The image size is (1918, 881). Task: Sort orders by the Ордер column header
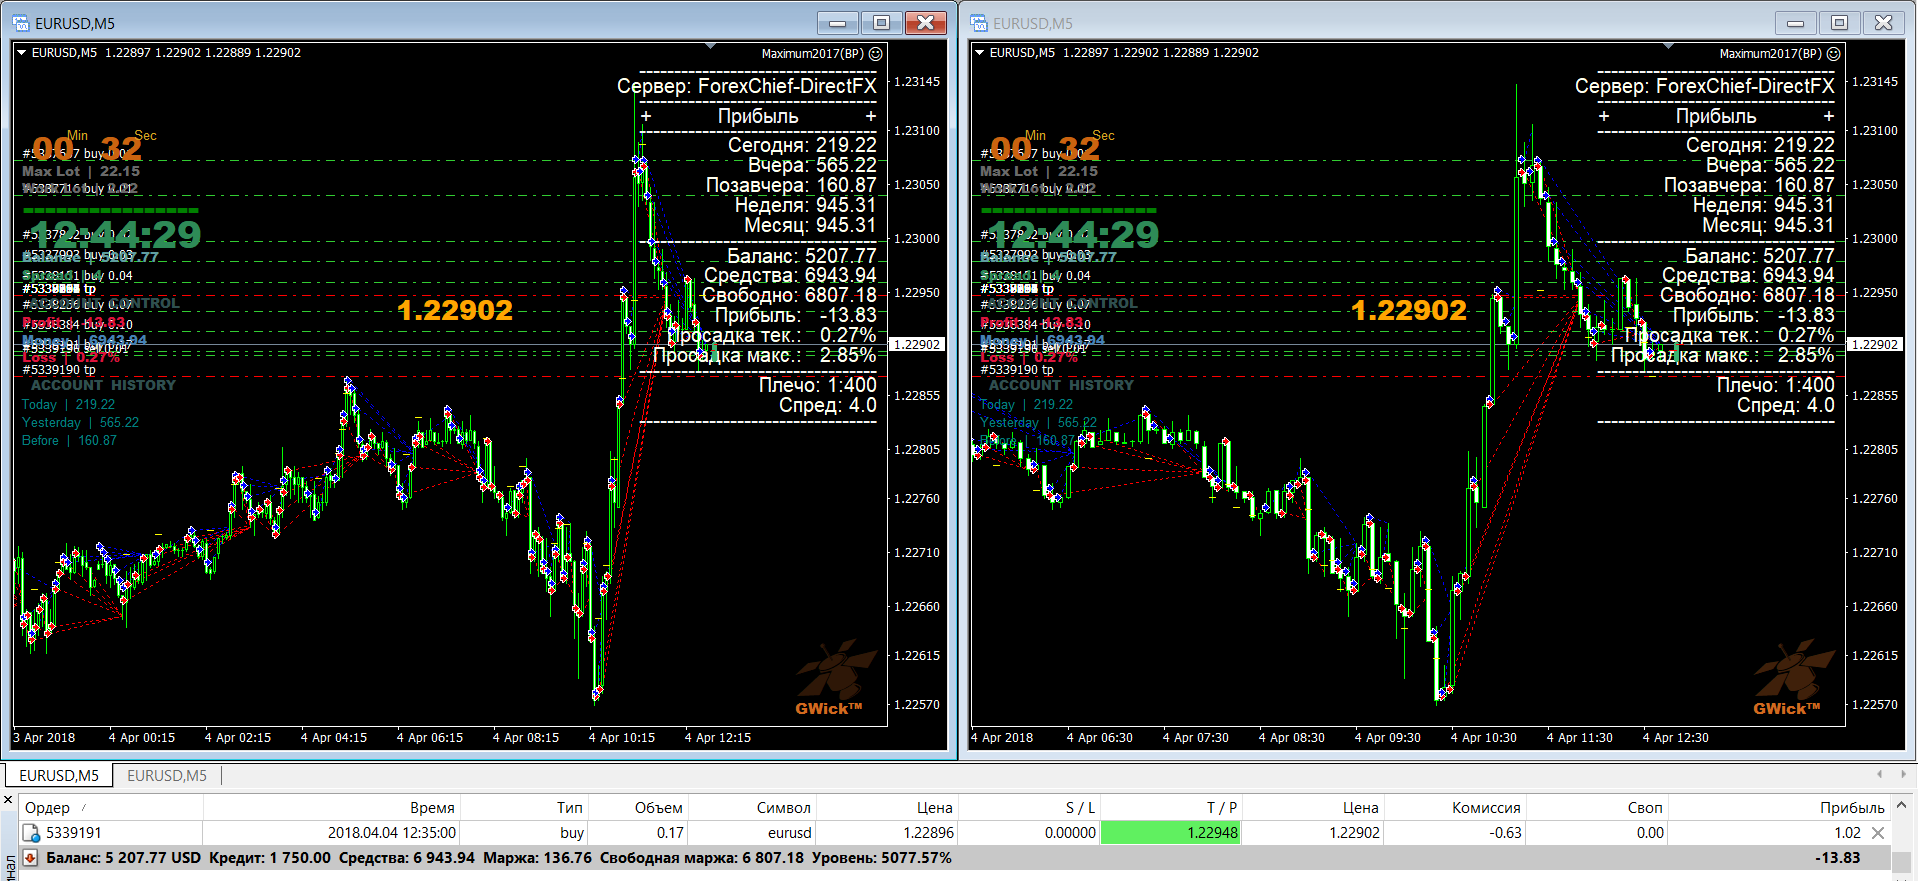coord(111,807)
